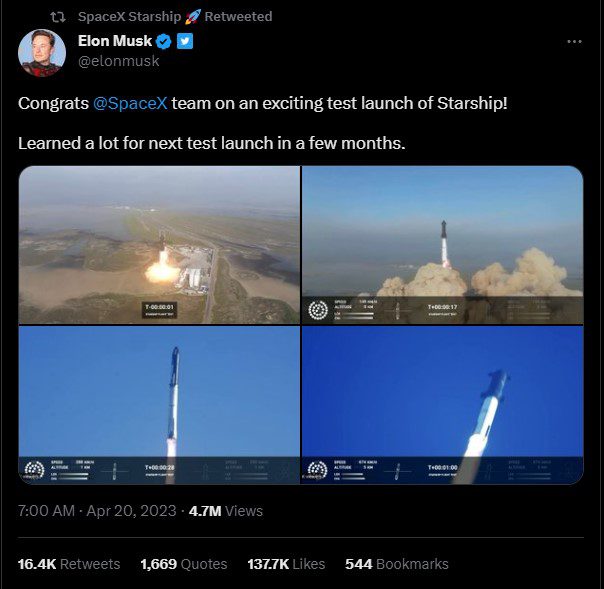Open the three-dot More options menu
The height and width of the screenshot is (589, 604).
point(574,41)
